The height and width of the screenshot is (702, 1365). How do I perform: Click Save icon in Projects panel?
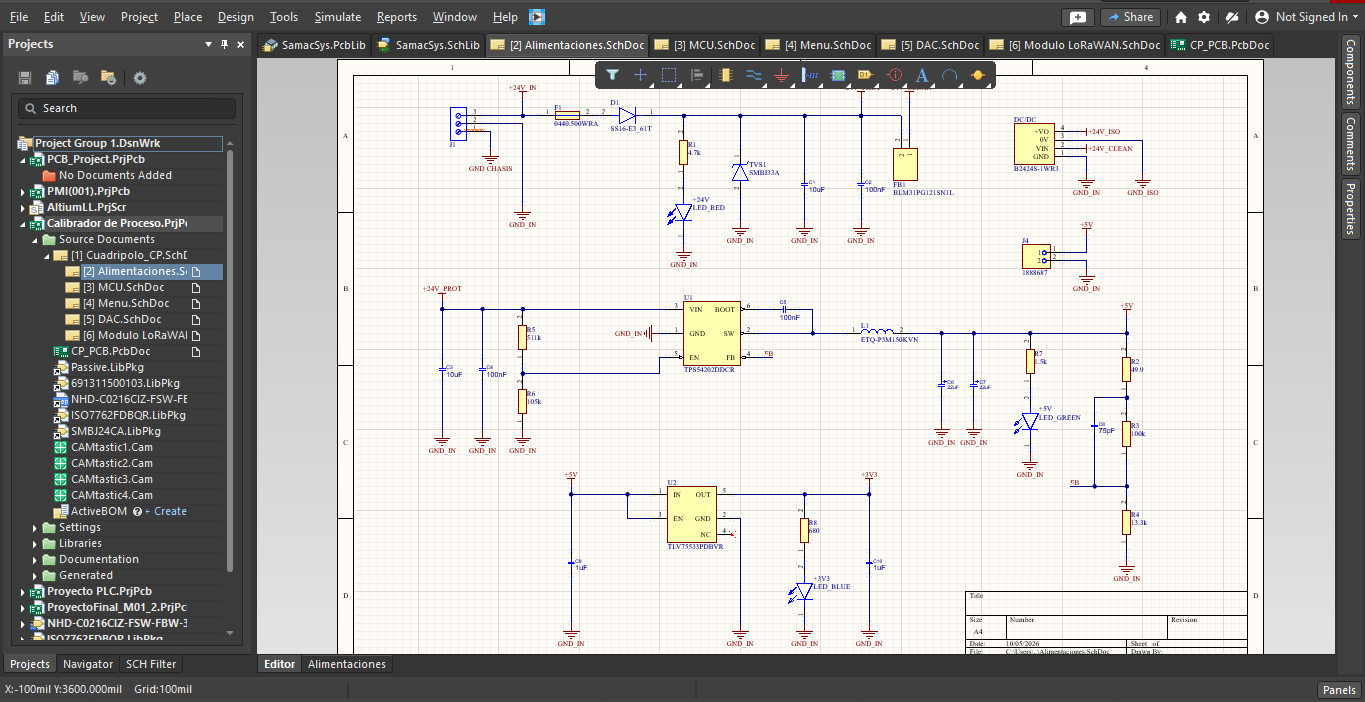coord(25,78)
